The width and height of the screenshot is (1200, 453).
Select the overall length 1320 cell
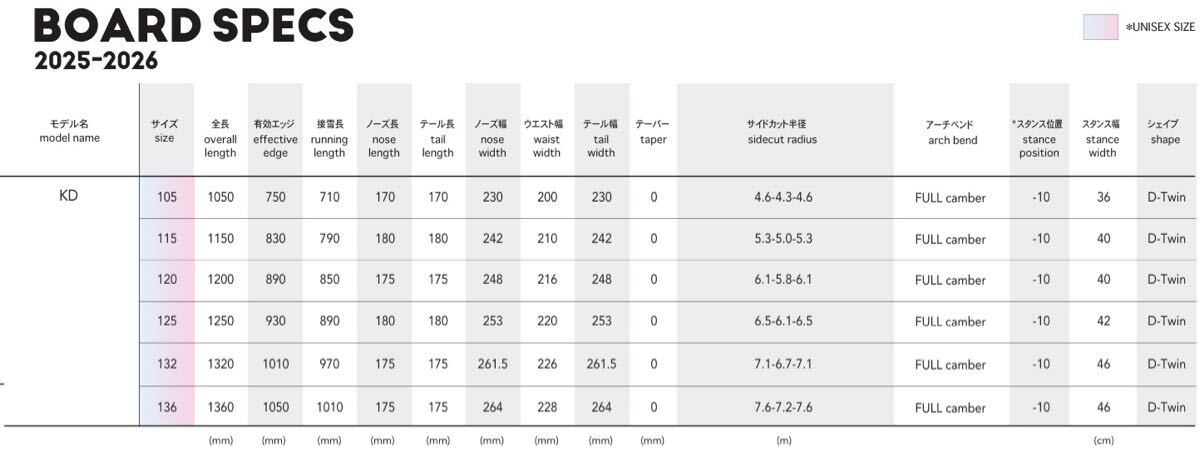coord(220,365)
